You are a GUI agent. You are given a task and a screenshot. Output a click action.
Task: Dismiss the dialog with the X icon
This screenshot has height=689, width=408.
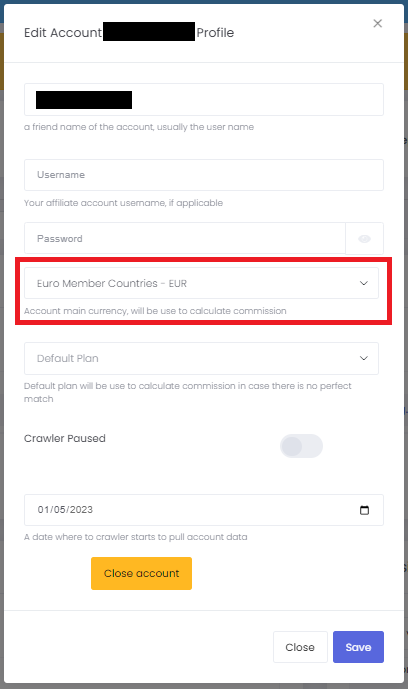[x=377, y=23]
